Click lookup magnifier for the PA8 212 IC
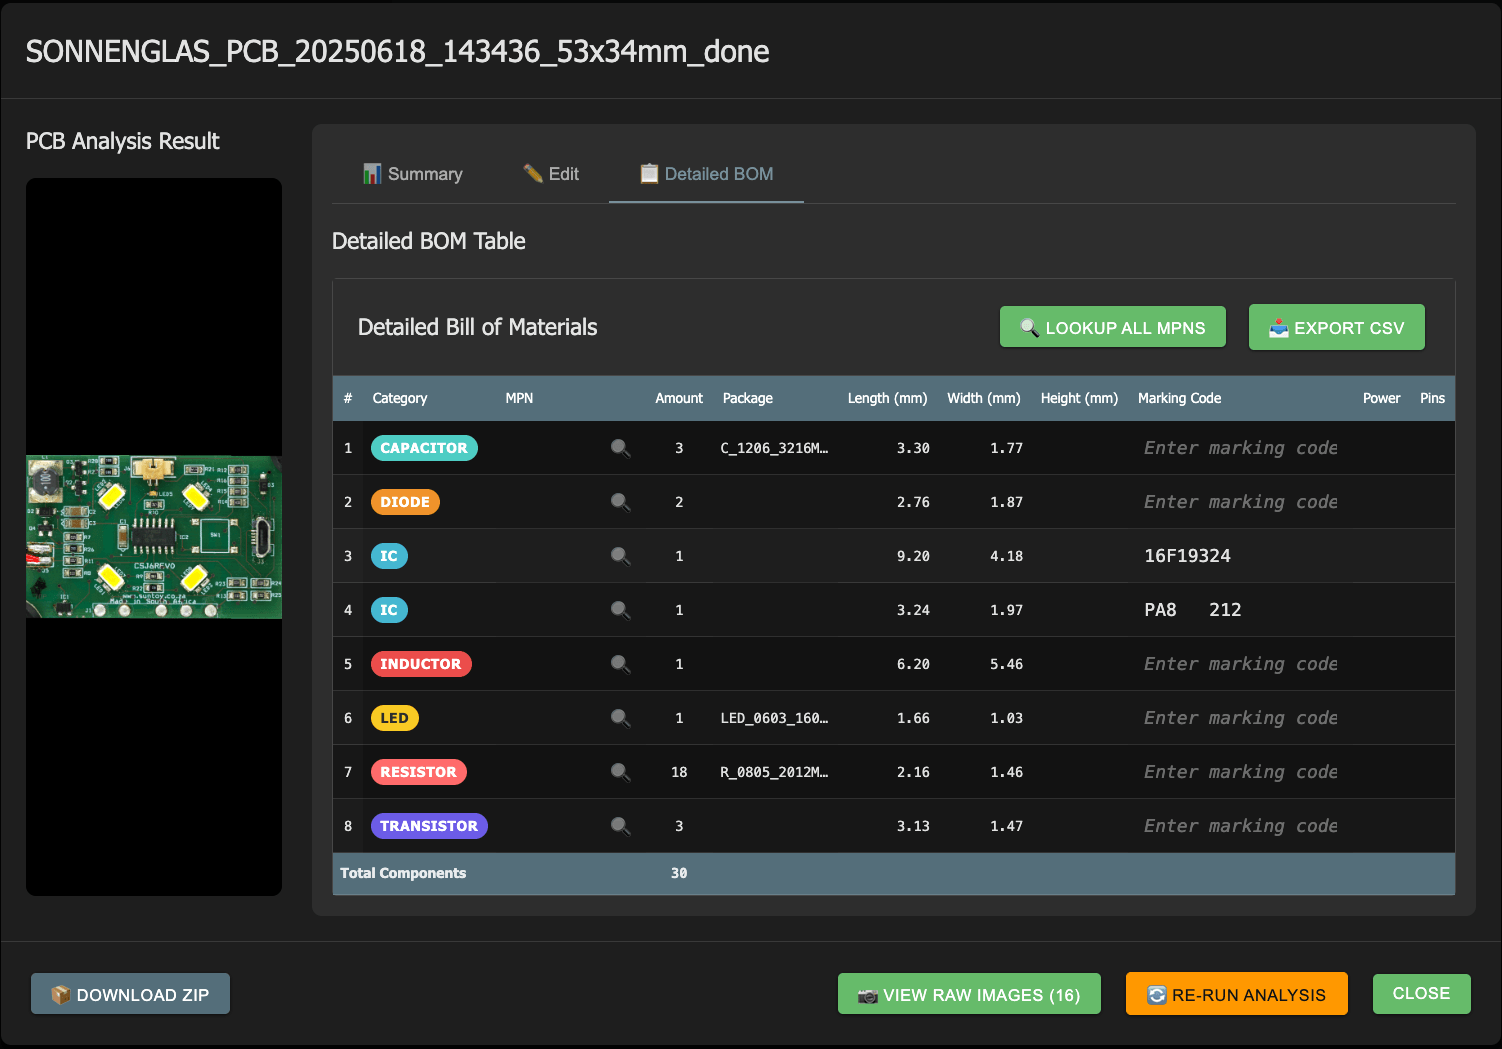1502x1049 pixels. click(x=620, y=610)
